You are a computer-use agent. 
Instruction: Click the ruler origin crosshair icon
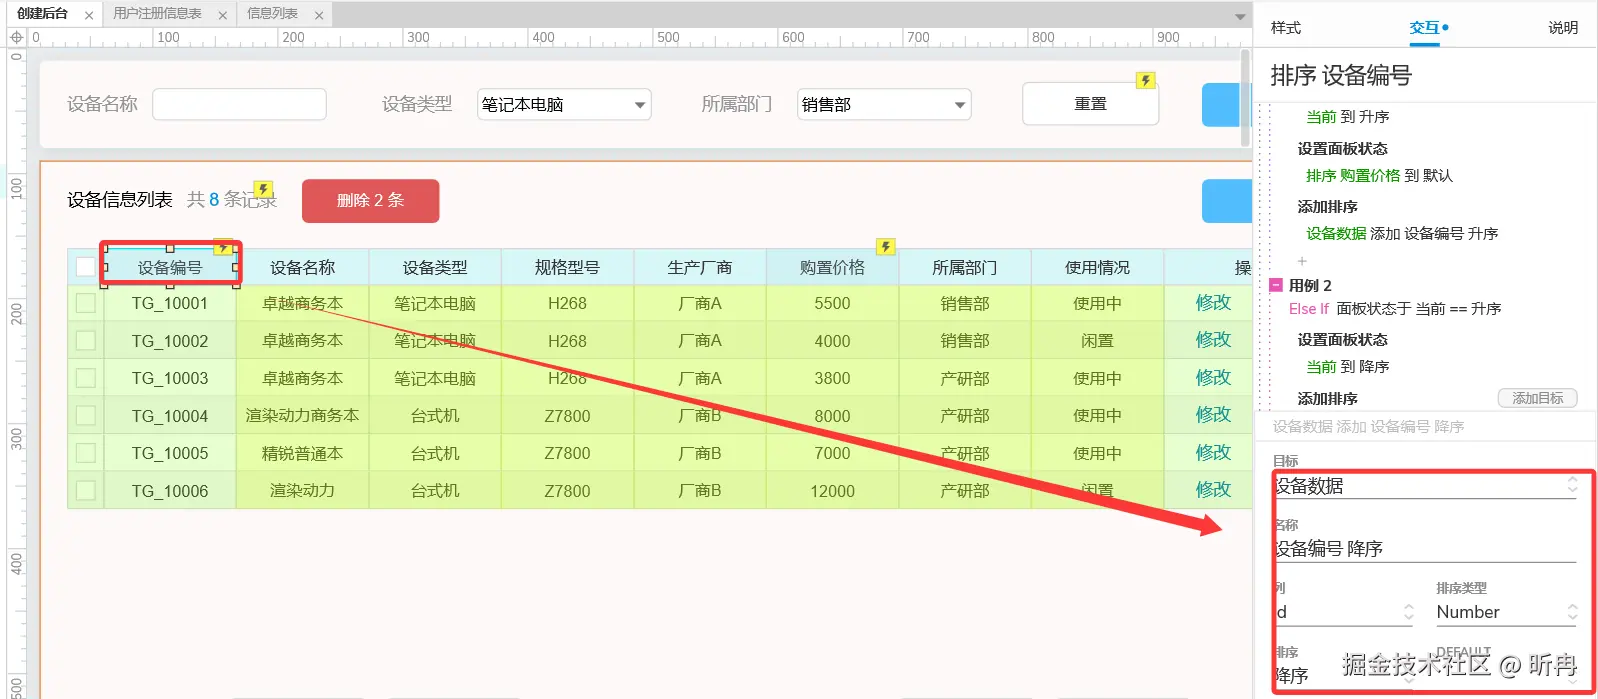click(x=16, y=37)
